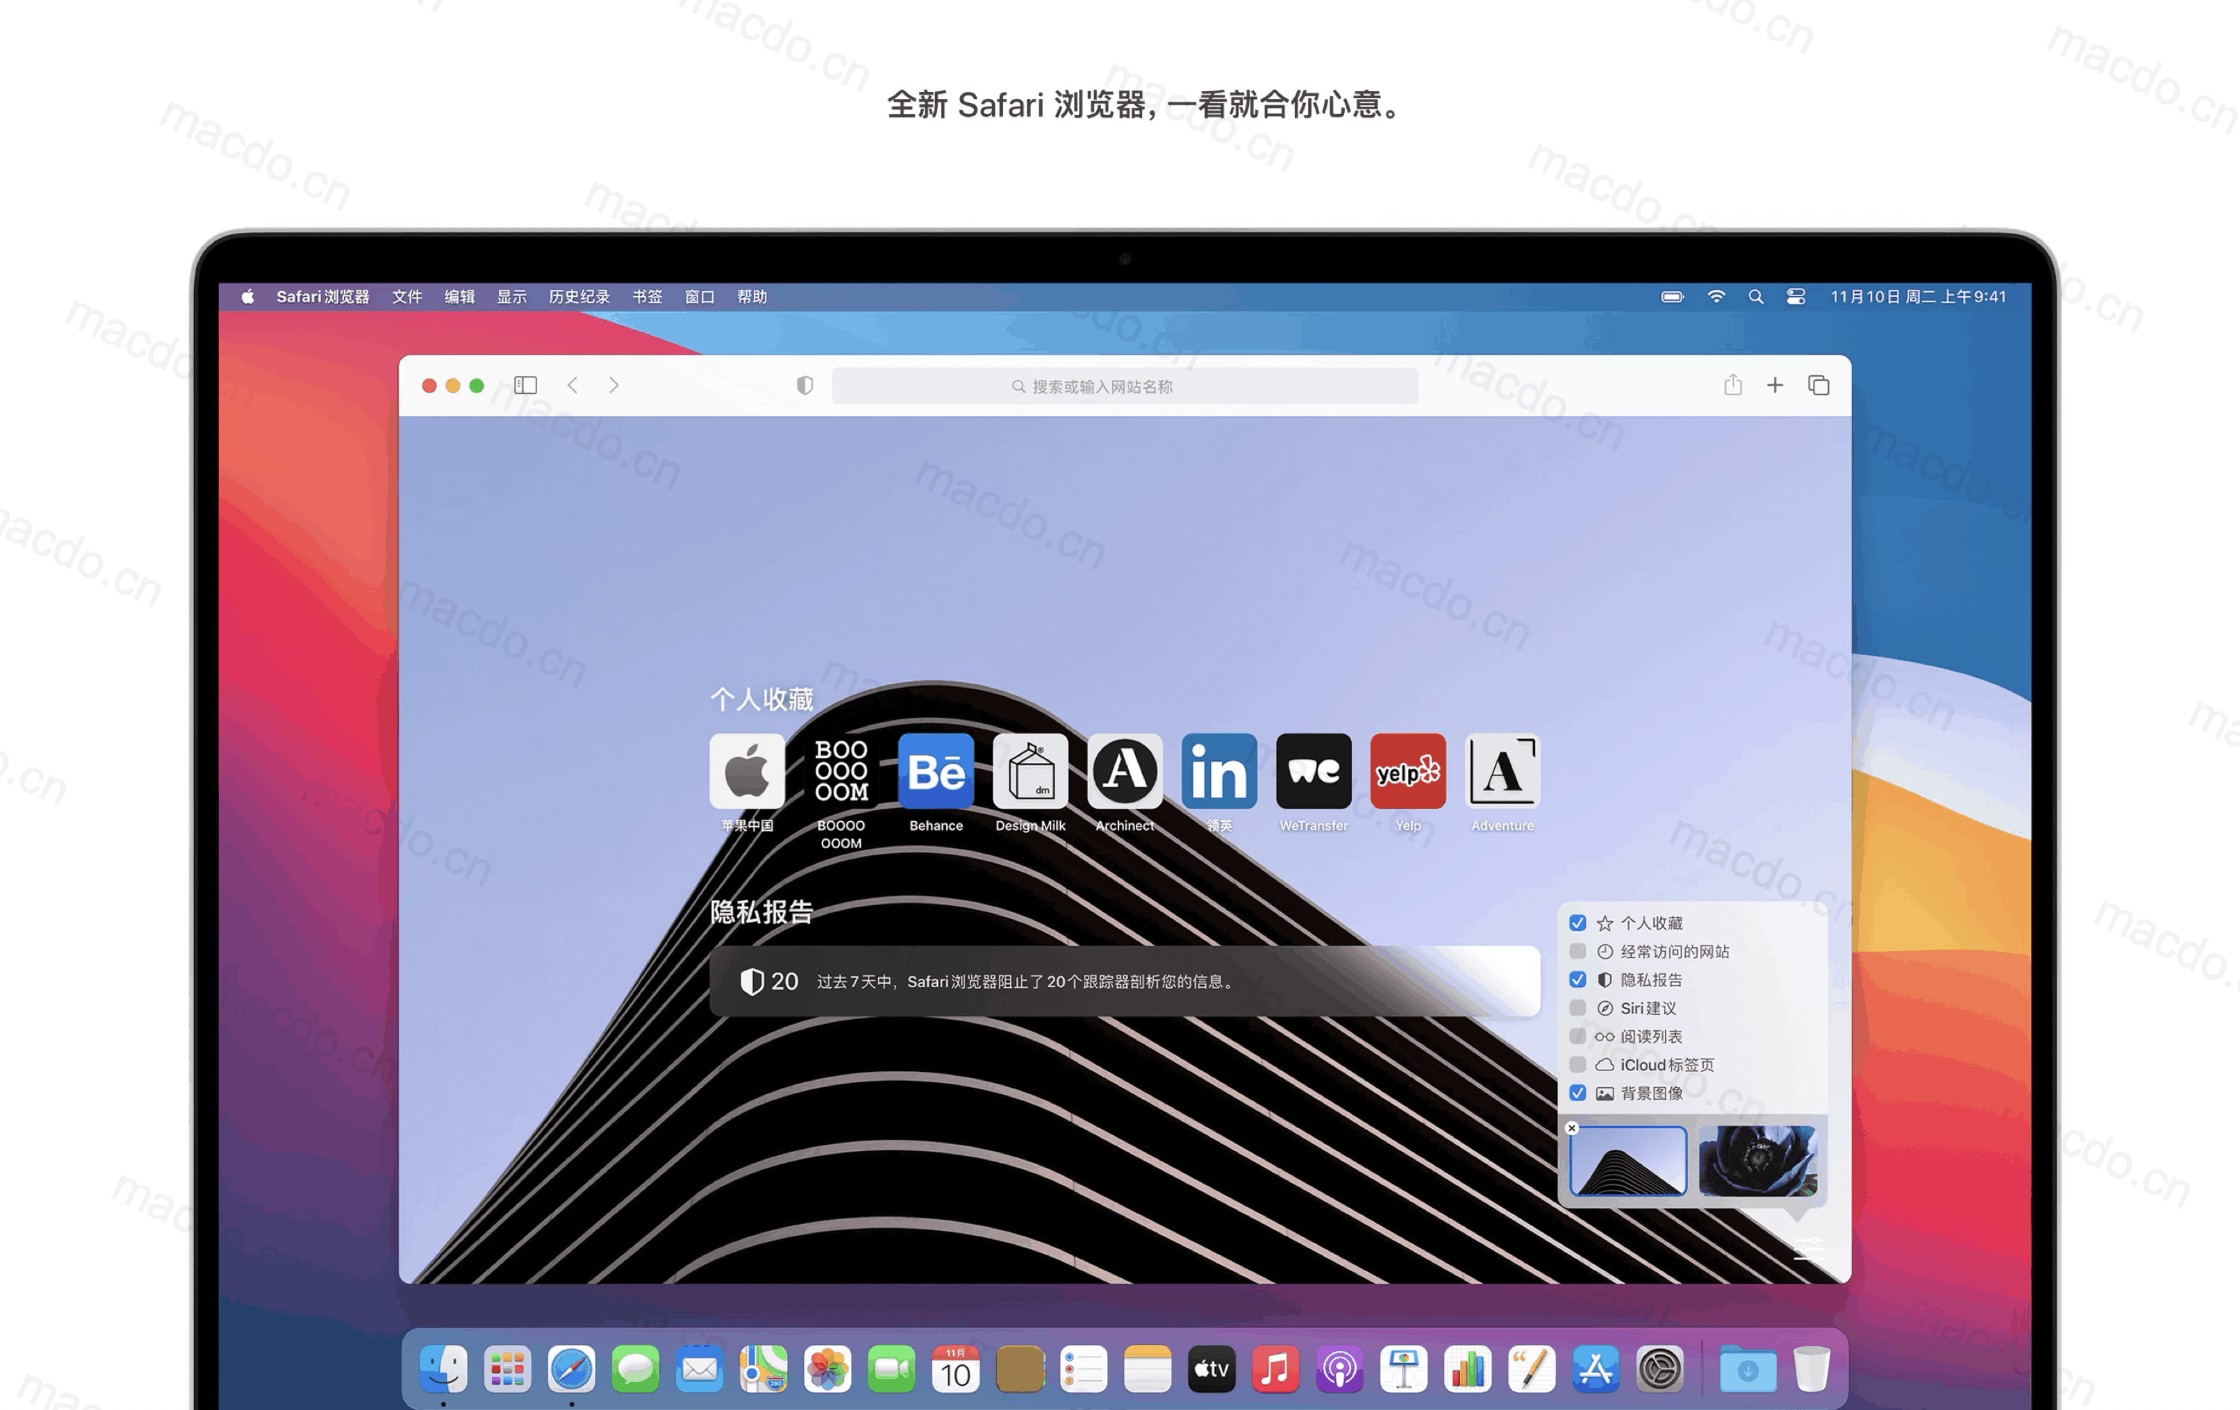Uncheck the 个人收藏 checkbox
The width and height of the screenshot is (2240, 1410).
[x=1578, y=923]
